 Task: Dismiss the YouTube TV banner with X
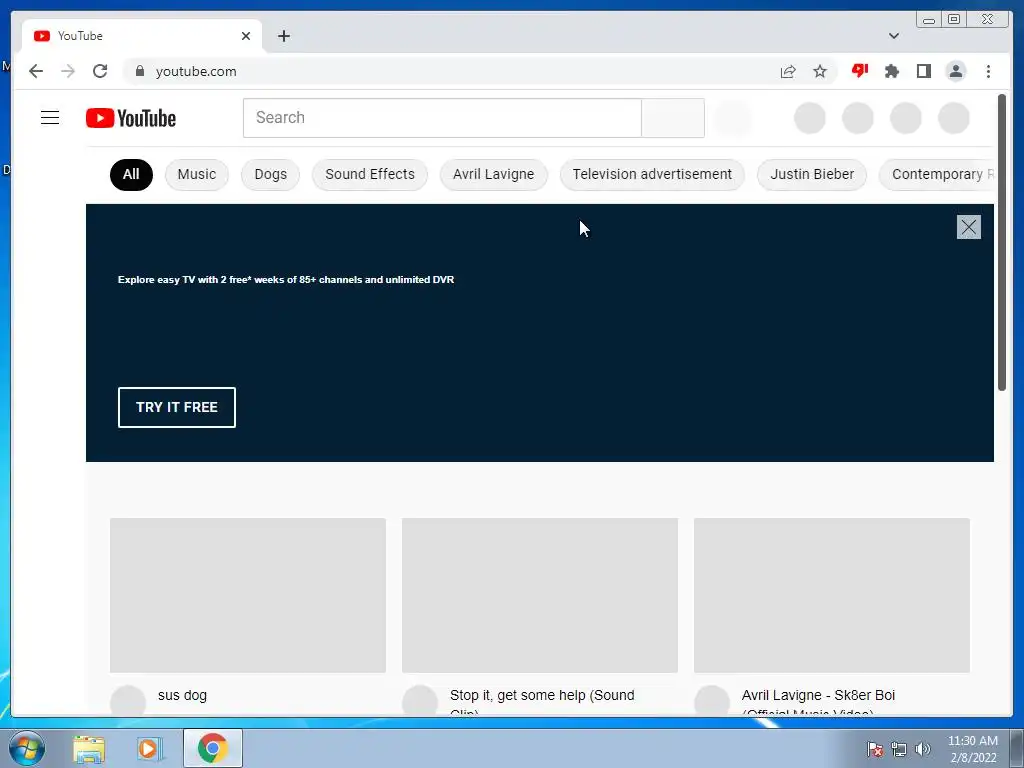click(968, 227)
